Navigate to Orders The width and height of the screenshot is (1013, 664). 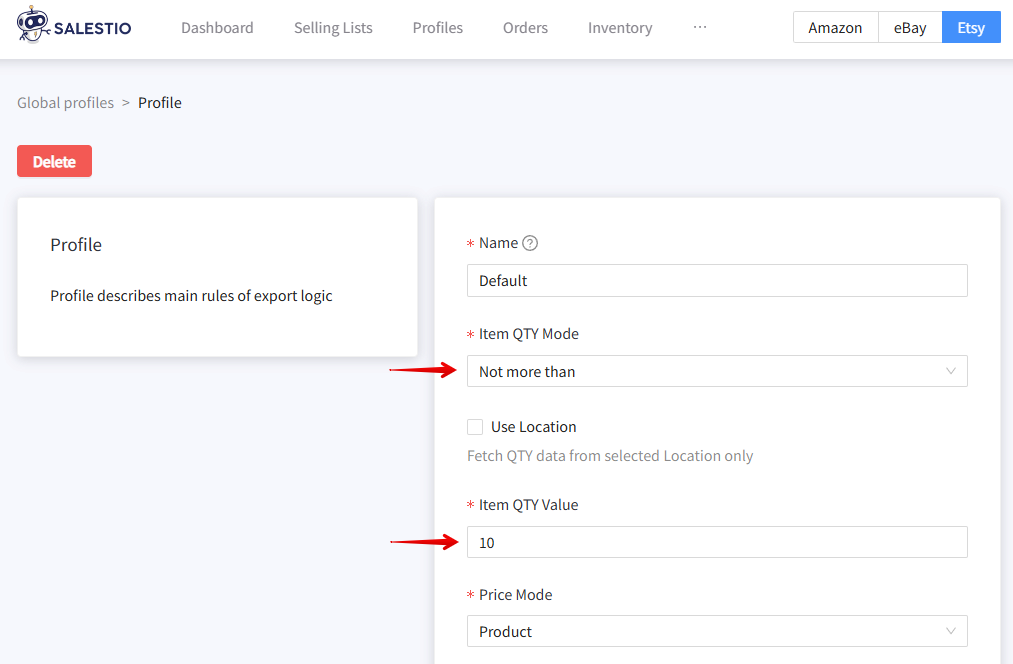click(x=525, y=28)
